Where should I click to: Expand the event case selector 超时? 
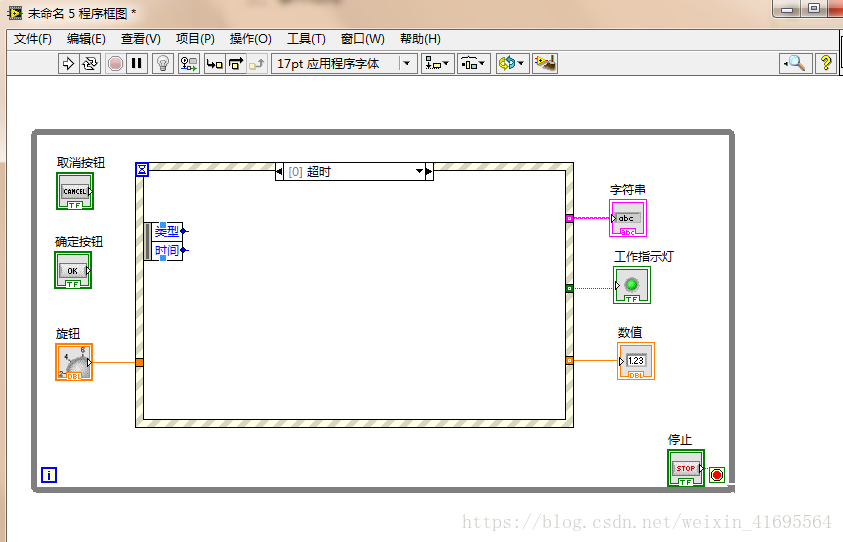(420, 172)
